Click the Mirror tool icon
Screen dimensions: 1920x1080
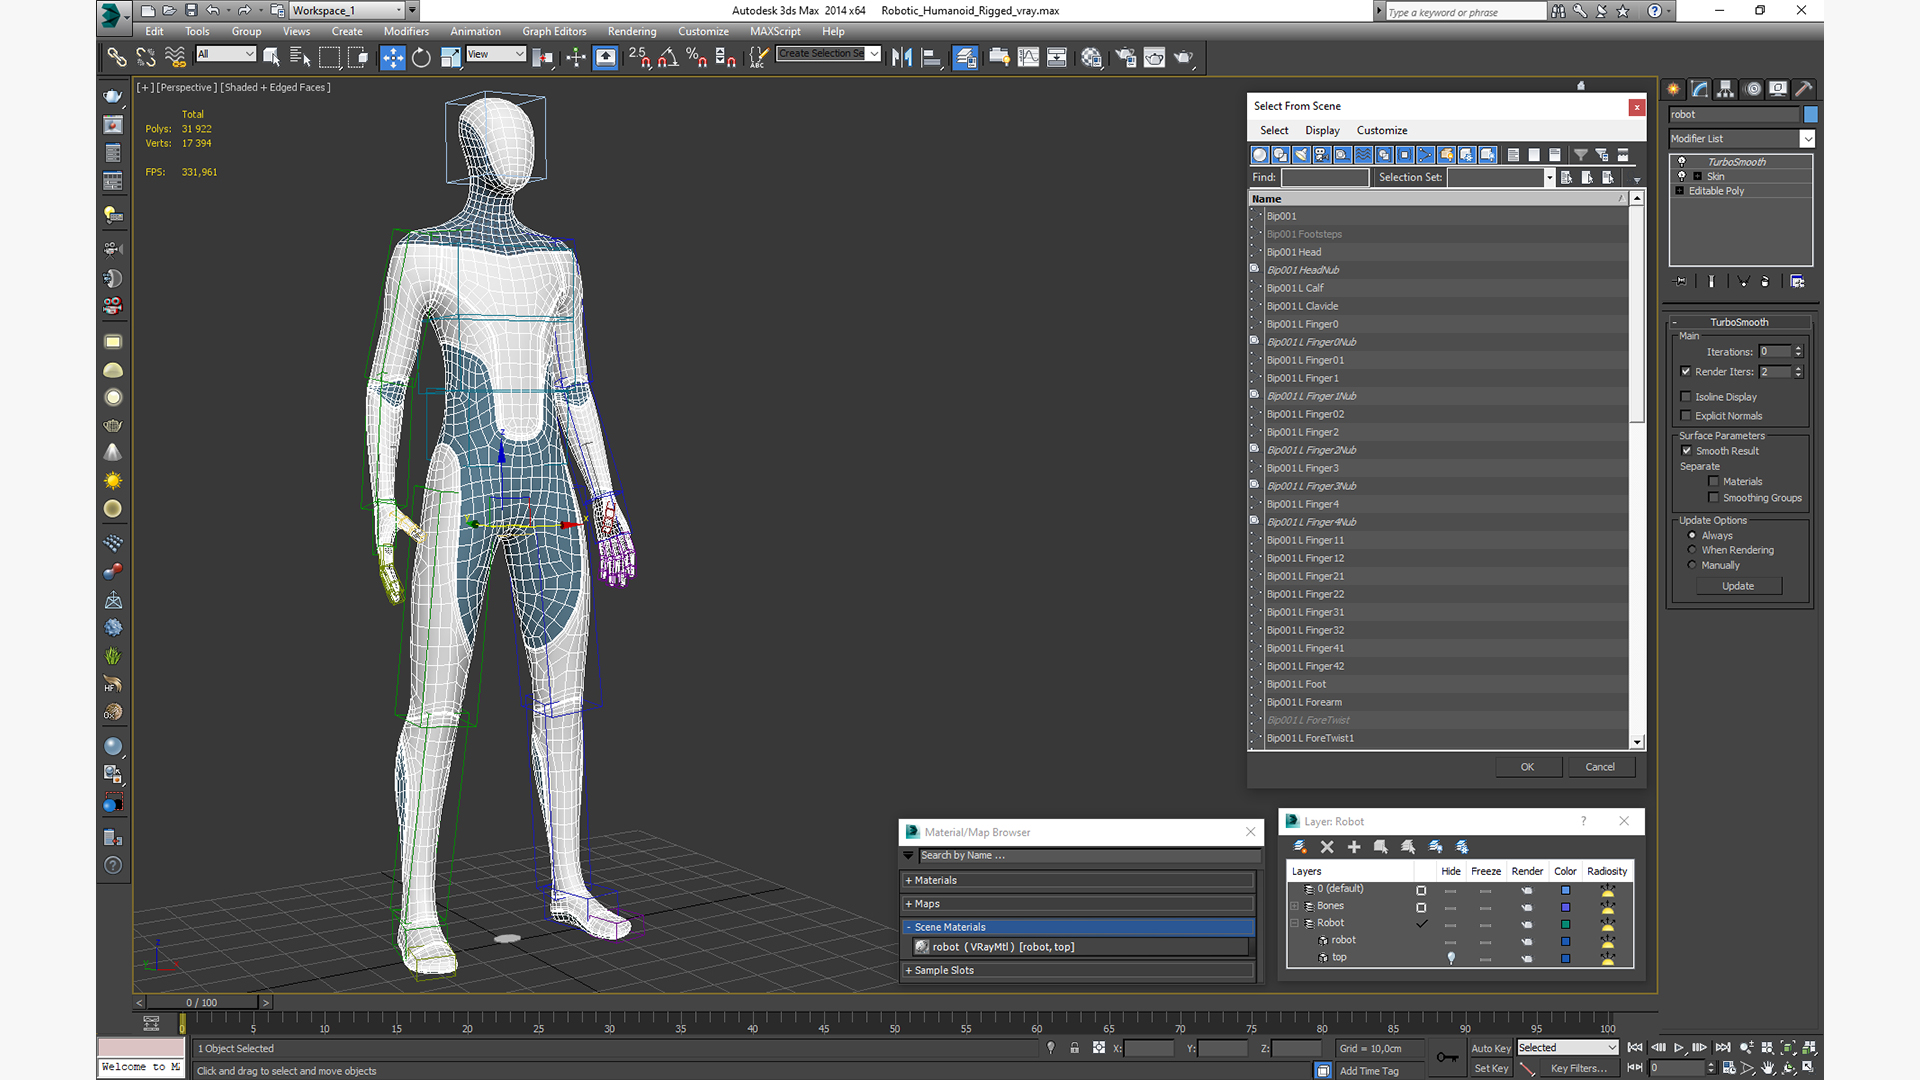pyautogui.click(x=901, y=57)
